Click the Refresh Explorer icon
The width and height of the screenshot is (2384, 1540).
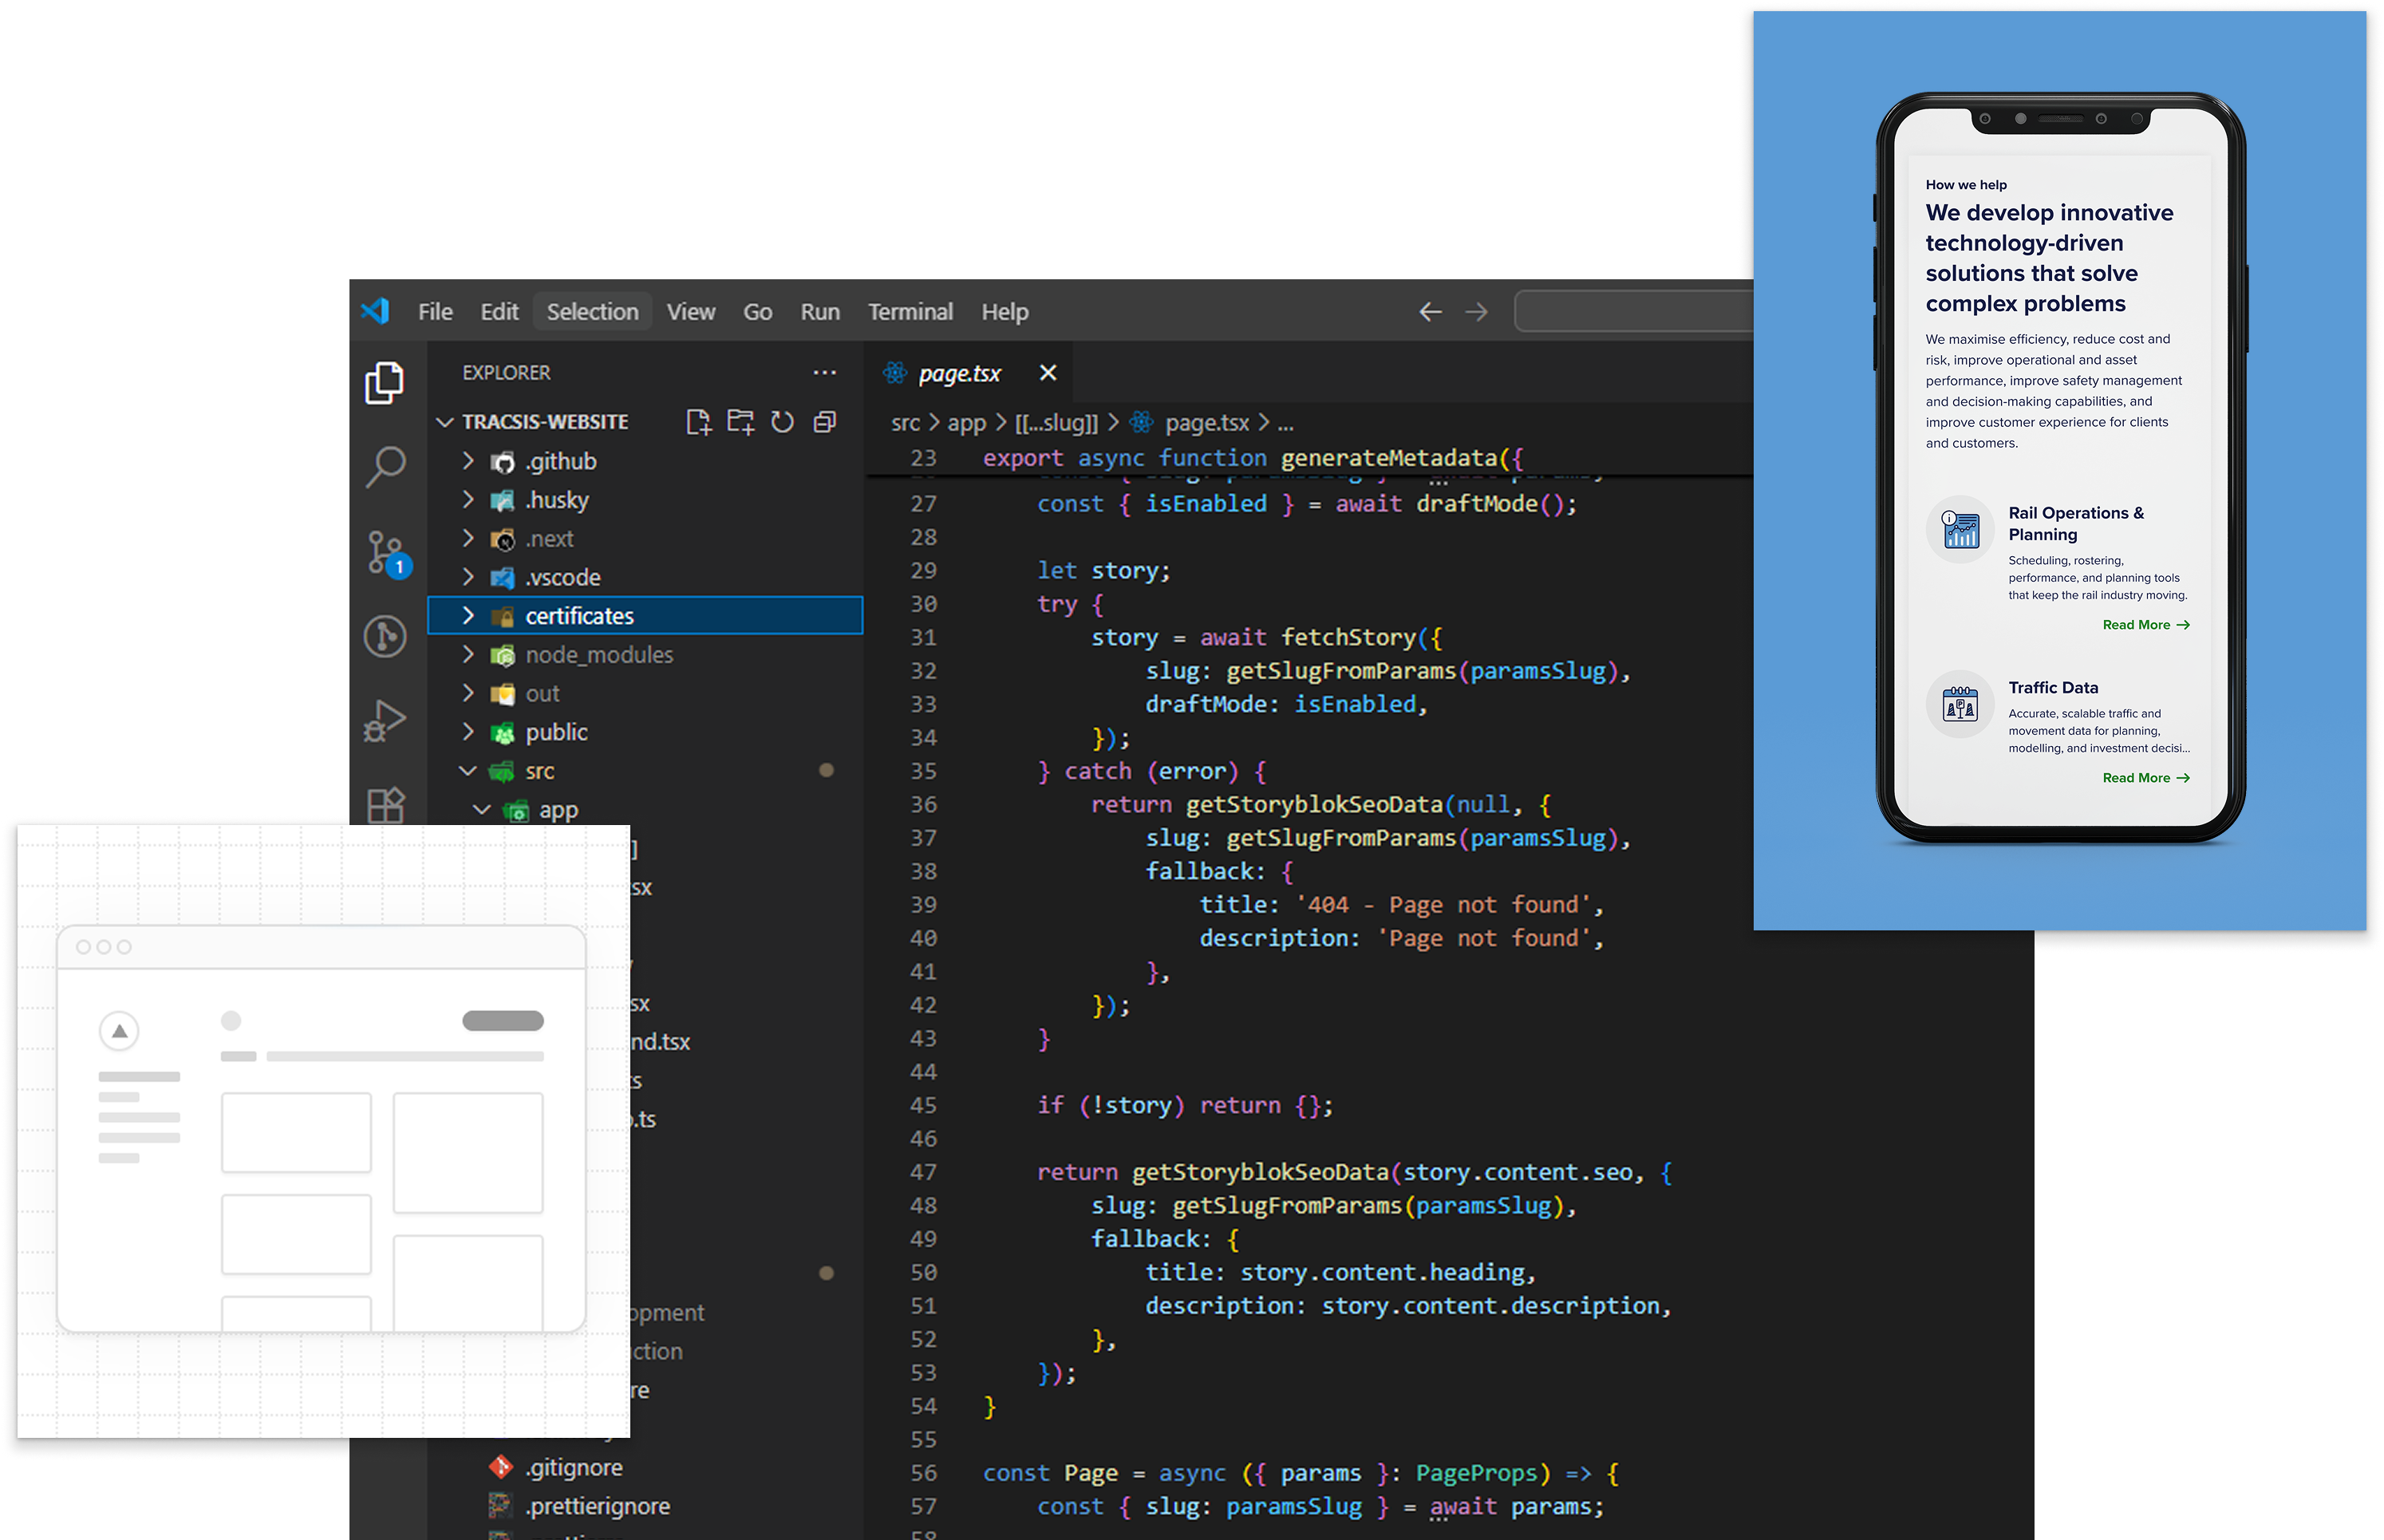[782, 422]
